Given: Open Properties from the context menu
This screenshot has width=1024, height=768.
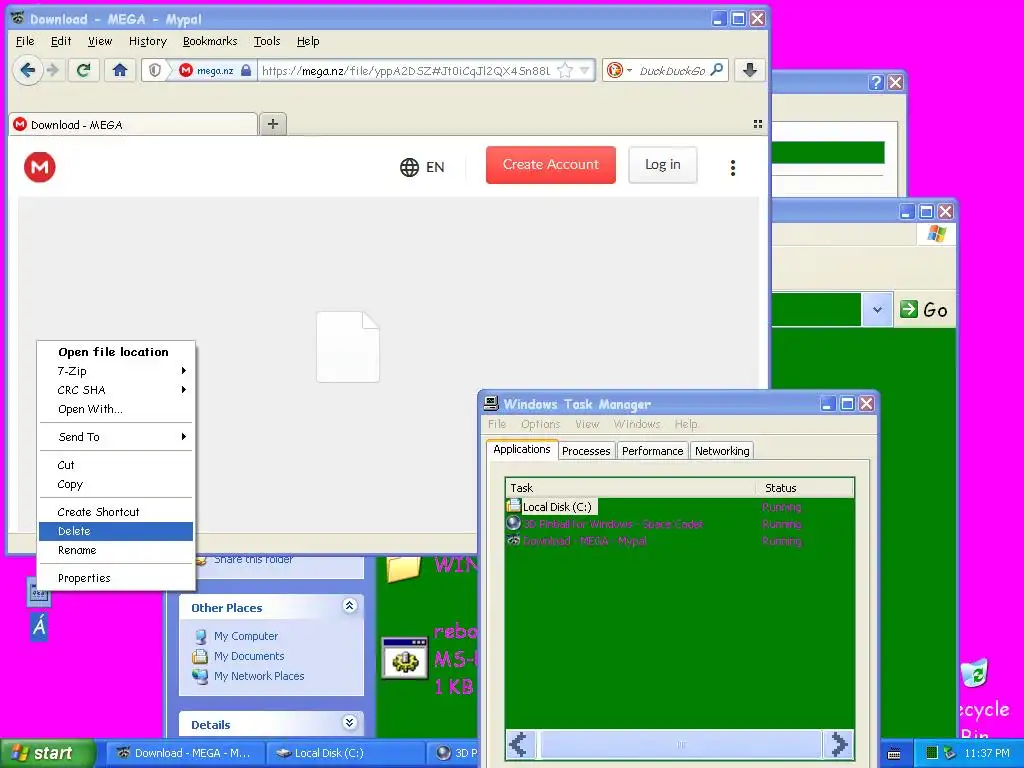Looking at the screenshot, I should (116, 578).
